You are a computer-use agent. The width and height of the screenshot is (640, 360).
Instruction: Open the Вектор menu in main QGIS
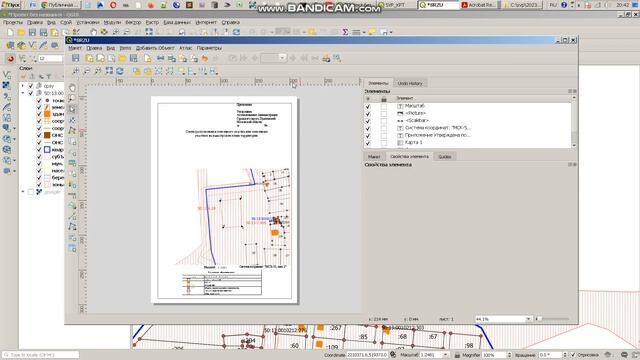(133, 22)
